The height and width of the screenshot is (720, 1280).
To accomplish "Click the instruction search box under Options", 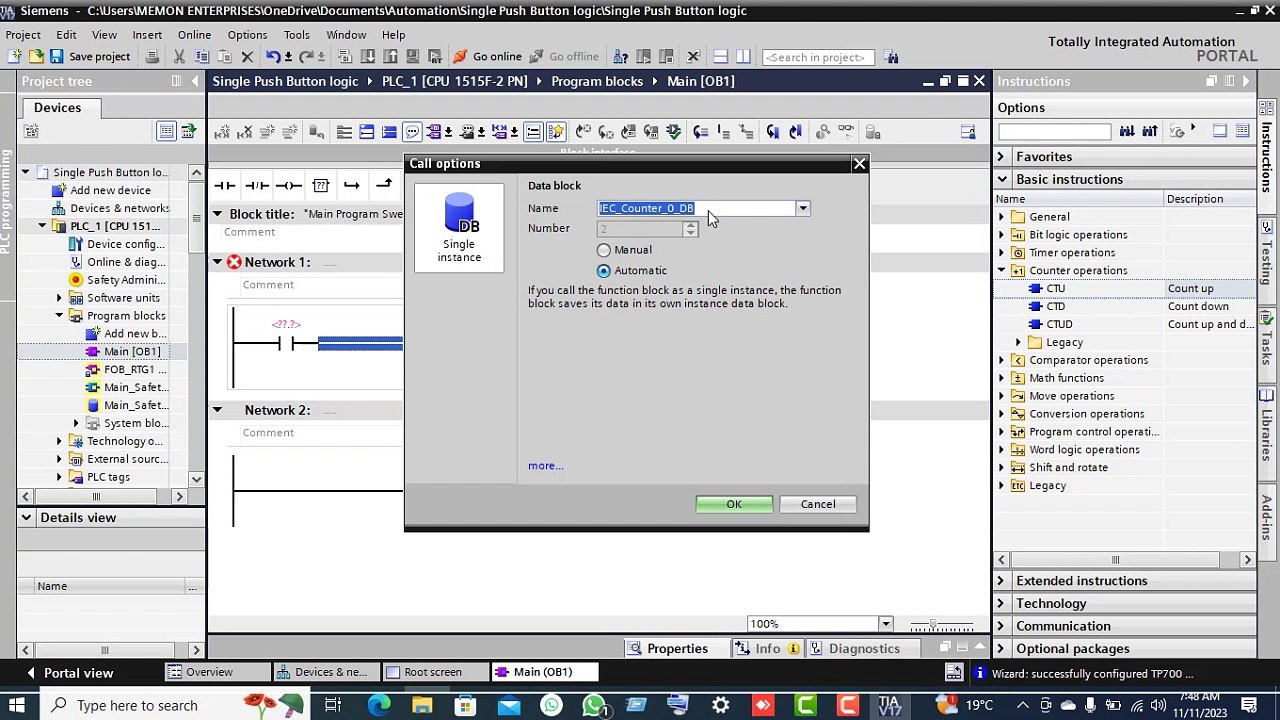I will [x=1054, y=131].
